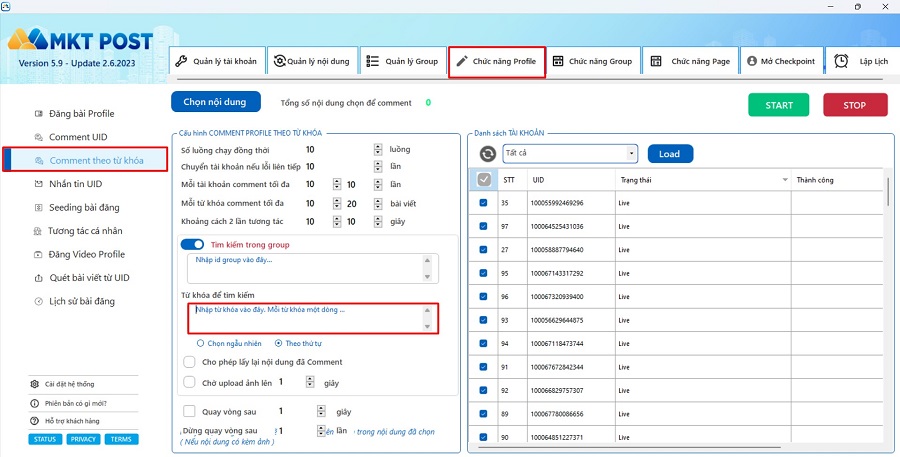Click UID cell 100055992469296
The width and height of the screenshot is (900, 457).
[557, 203]
